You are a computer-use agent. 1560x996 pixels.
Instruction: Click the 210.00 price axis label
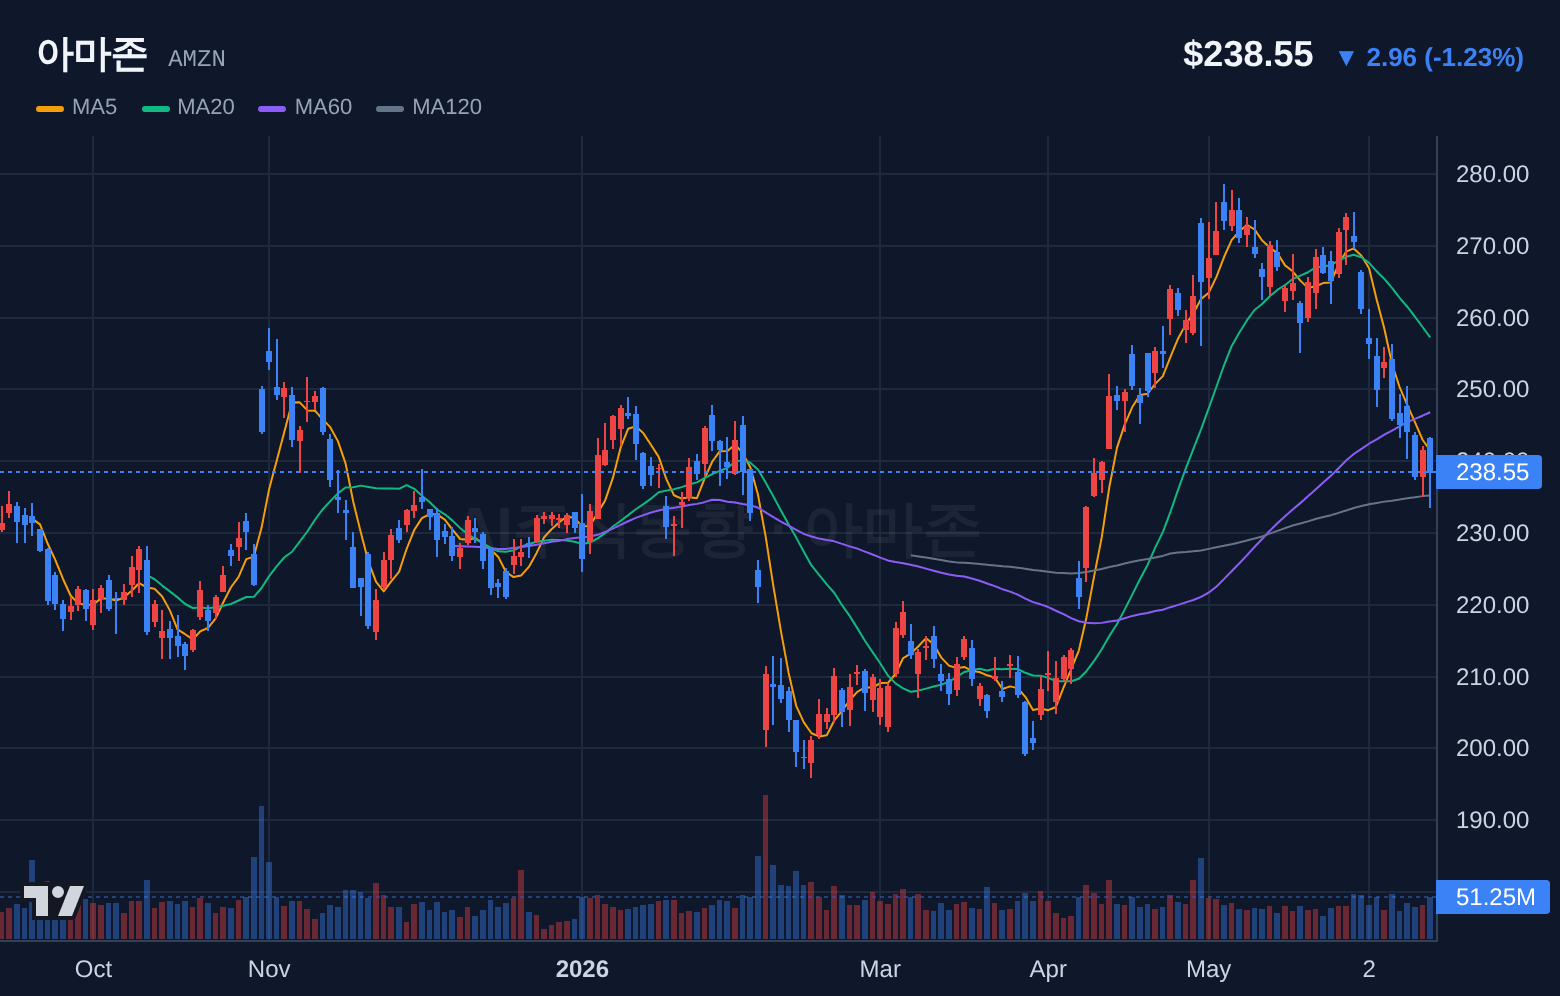pos(1492,677)
